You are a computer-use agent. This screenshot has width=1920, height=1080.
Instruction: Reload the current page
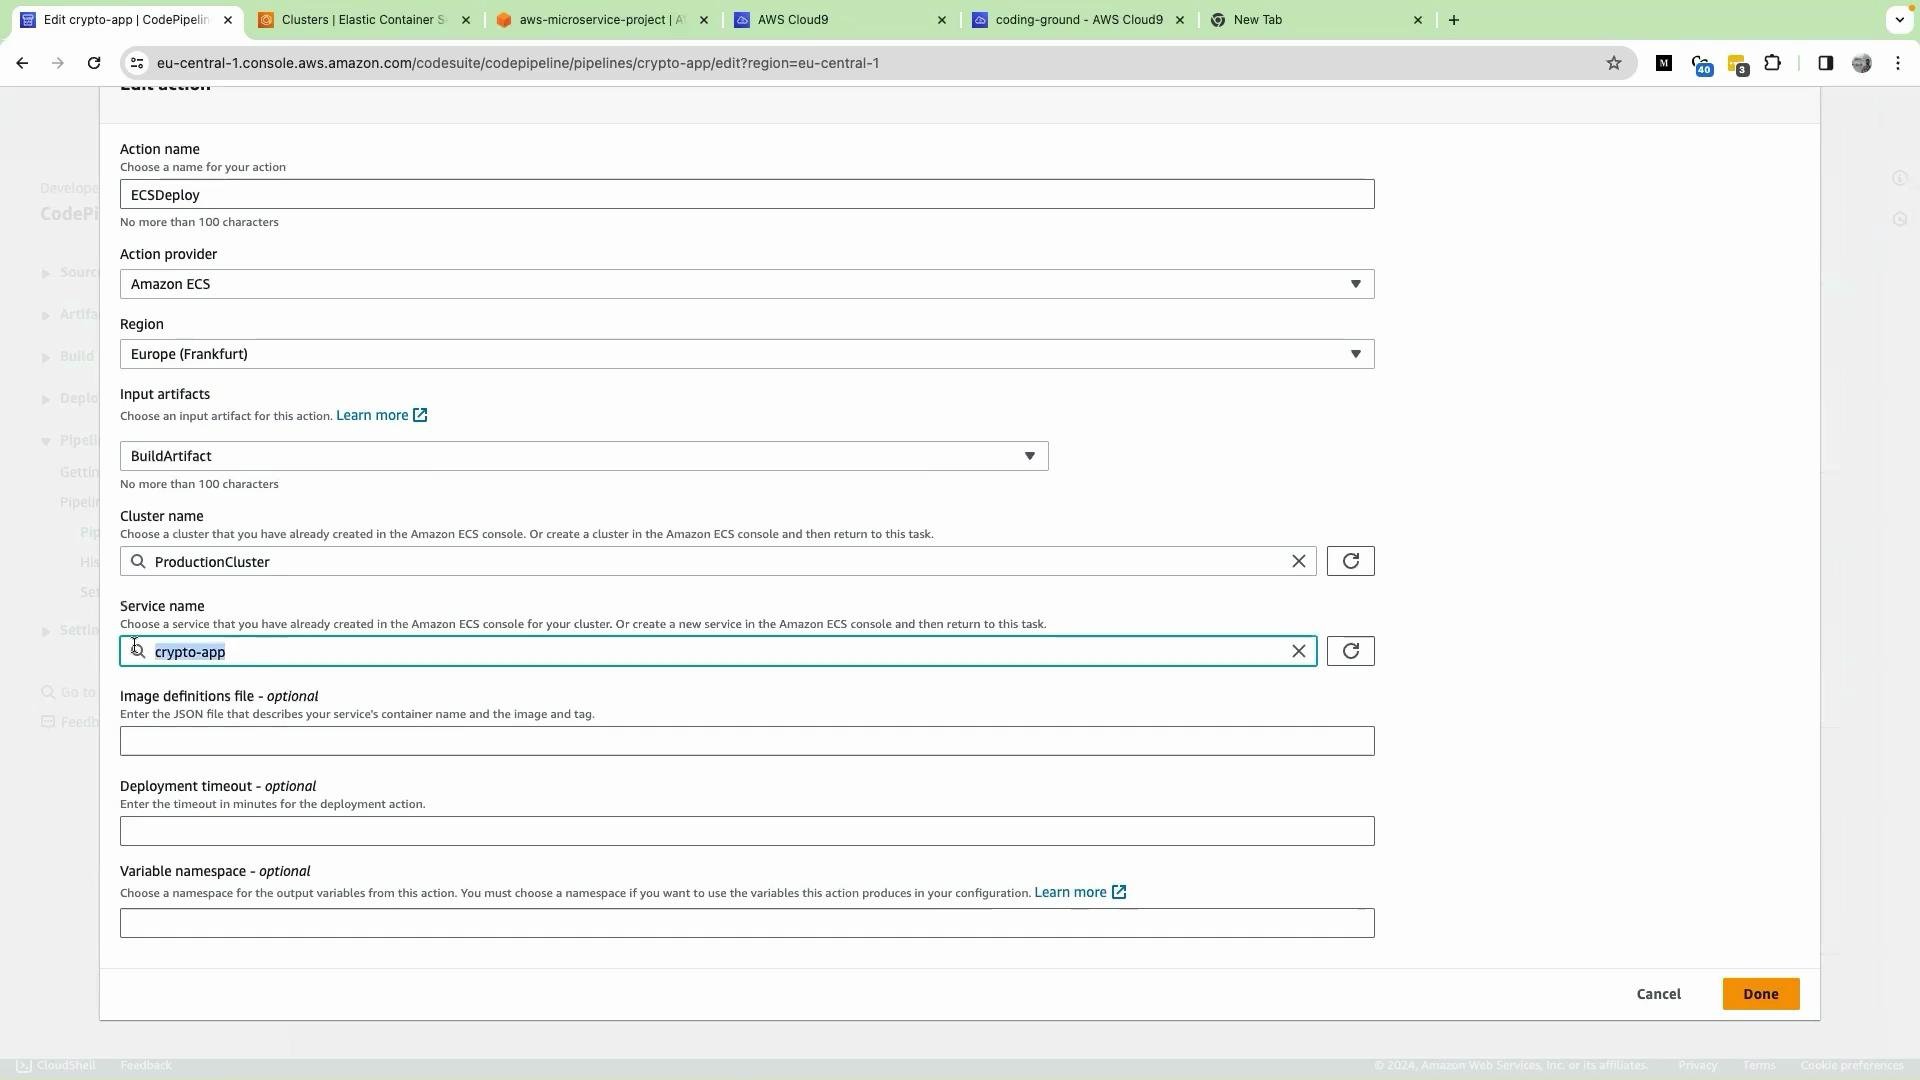point(94,63)
